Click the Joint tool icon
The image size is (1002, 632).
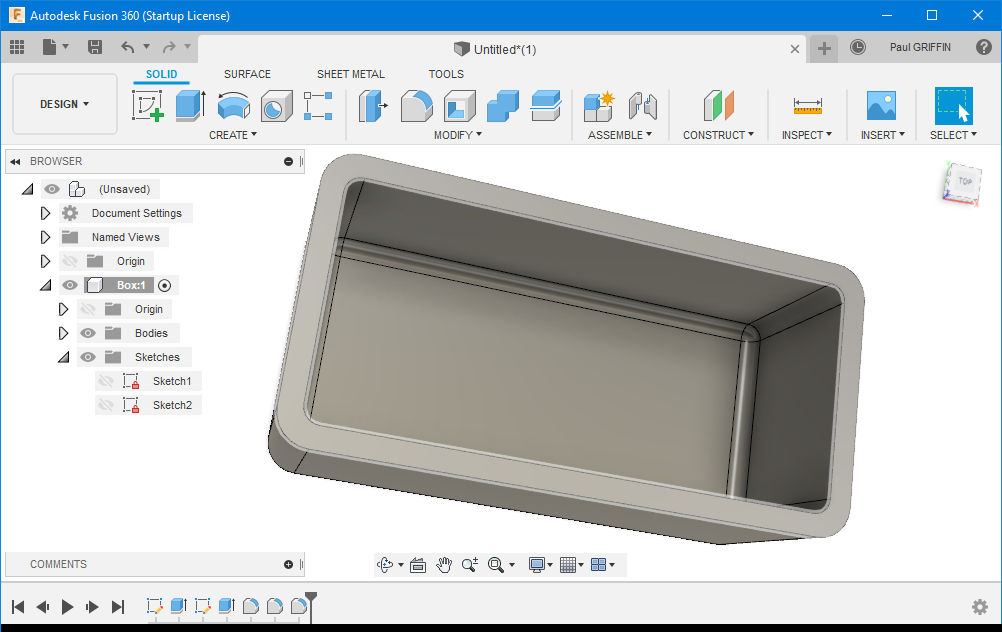click(642, 105)
